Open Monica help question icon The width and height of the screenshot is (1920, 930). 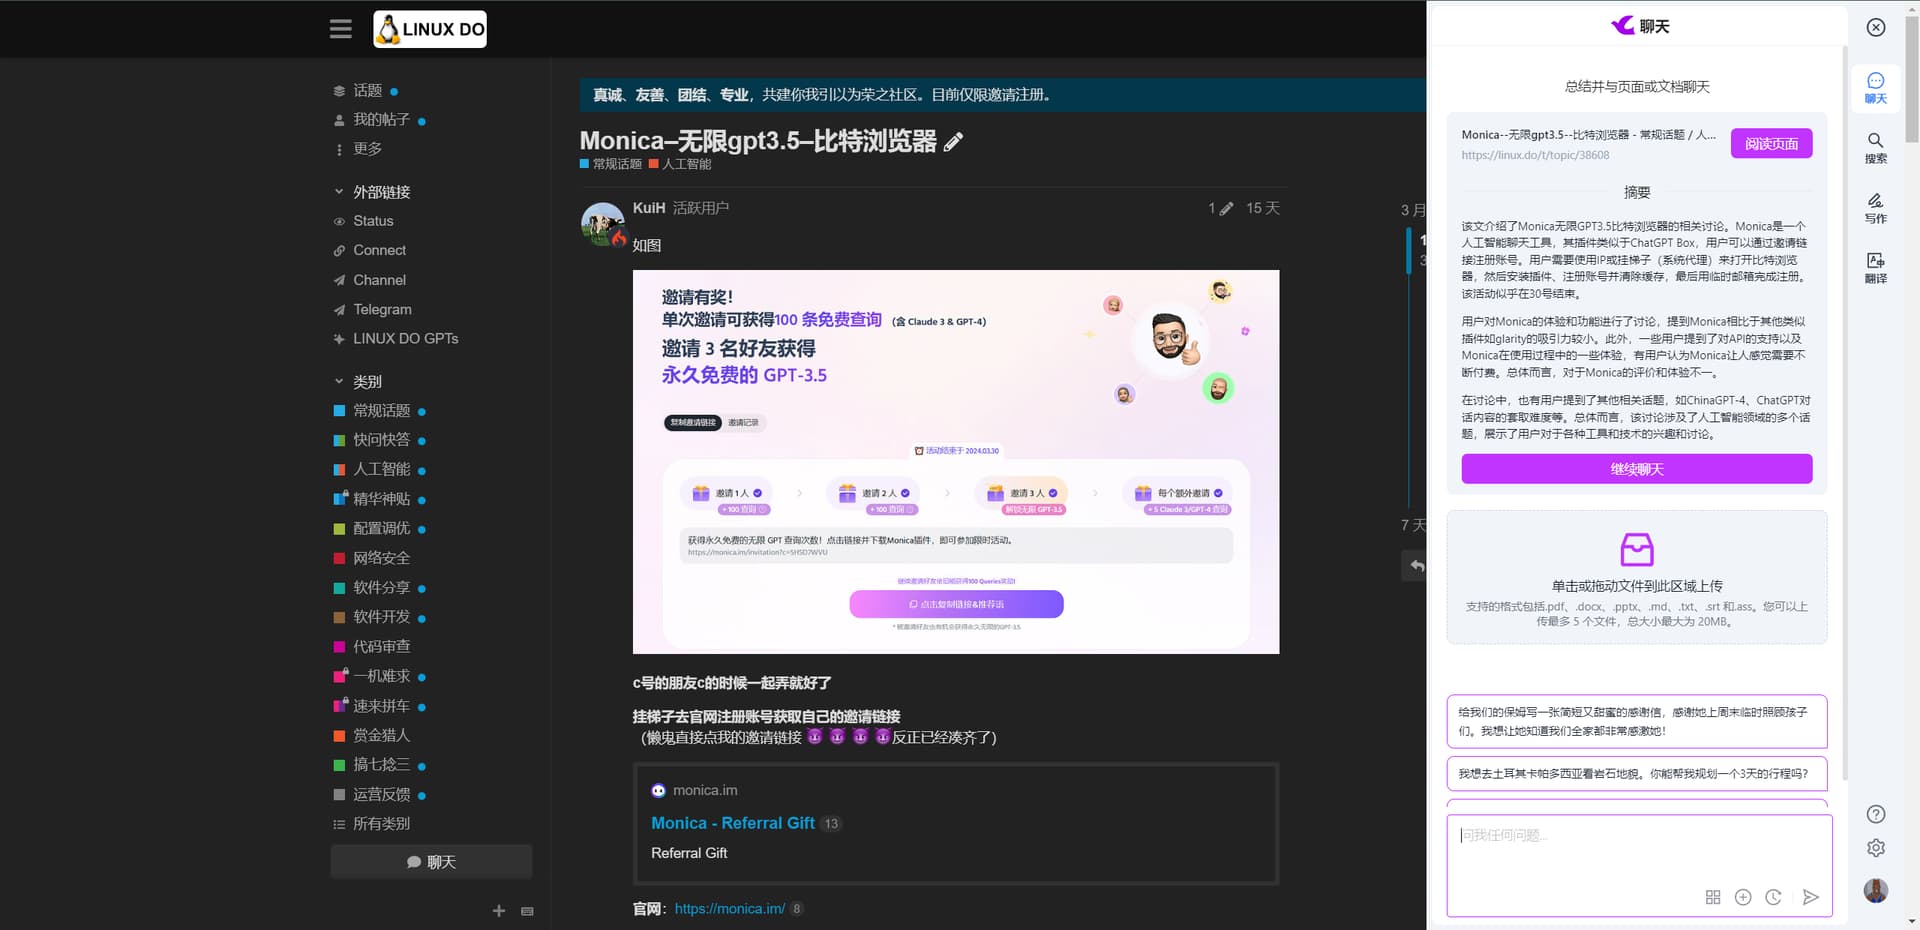pos(1876,814)
